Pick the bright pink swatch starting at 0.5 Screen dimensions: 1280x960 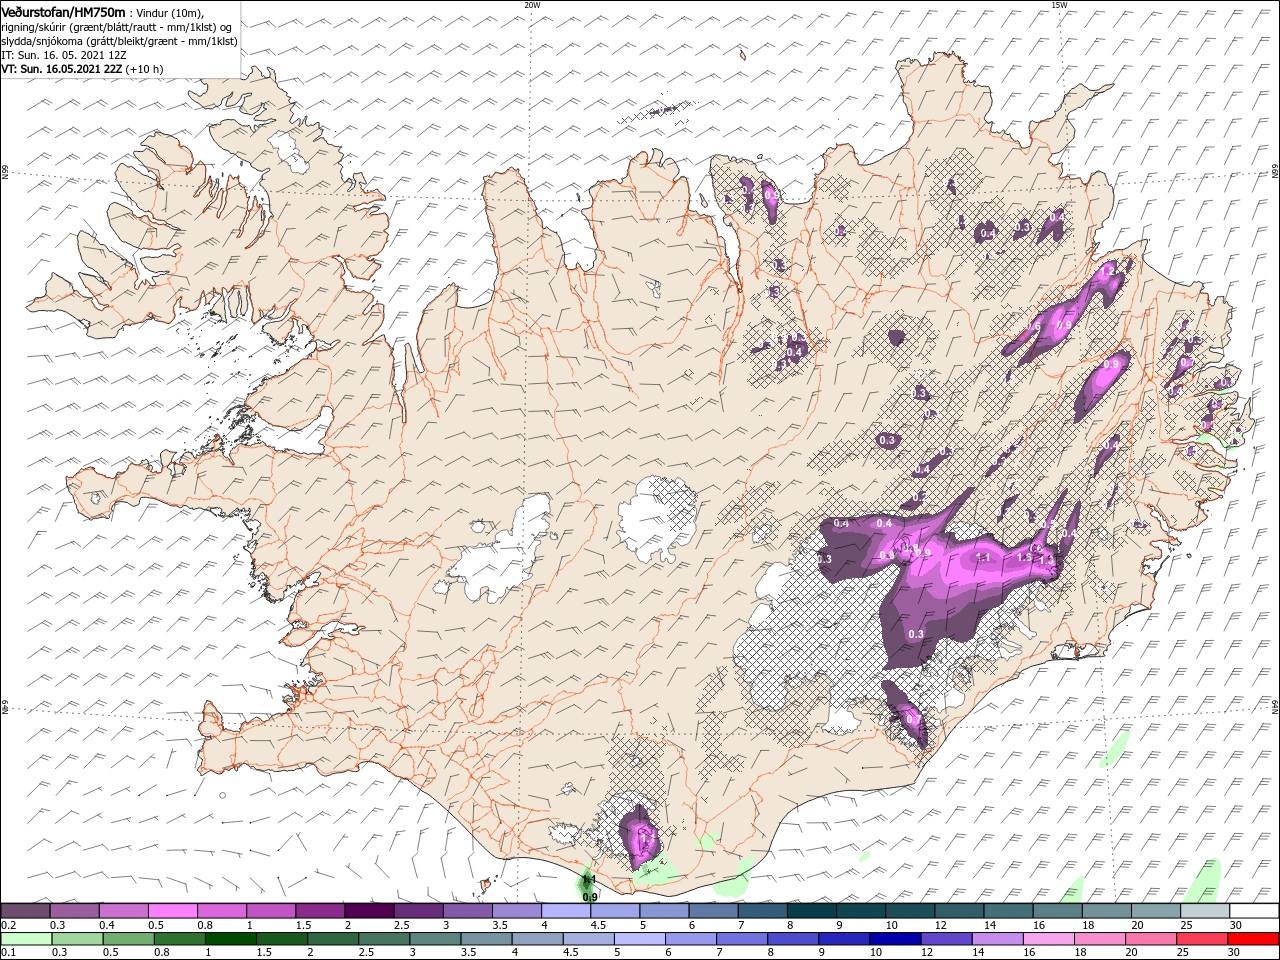pos(172,911)
